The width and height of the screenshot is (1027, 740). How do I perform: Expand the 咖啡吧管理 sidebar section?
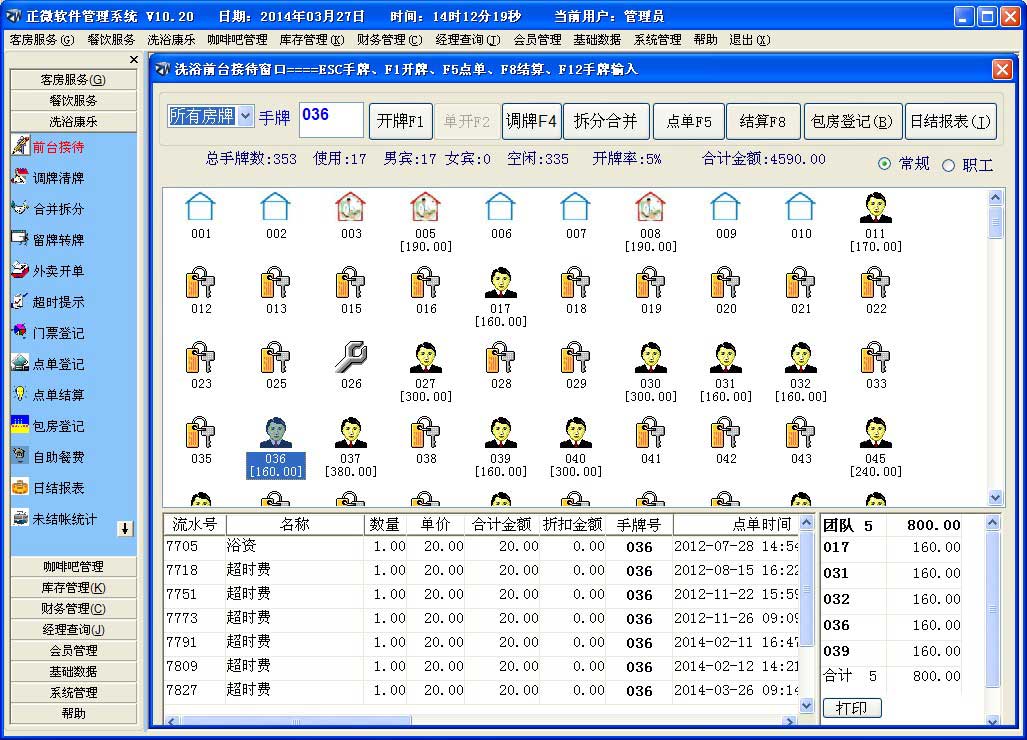click(x=73, y=567)
